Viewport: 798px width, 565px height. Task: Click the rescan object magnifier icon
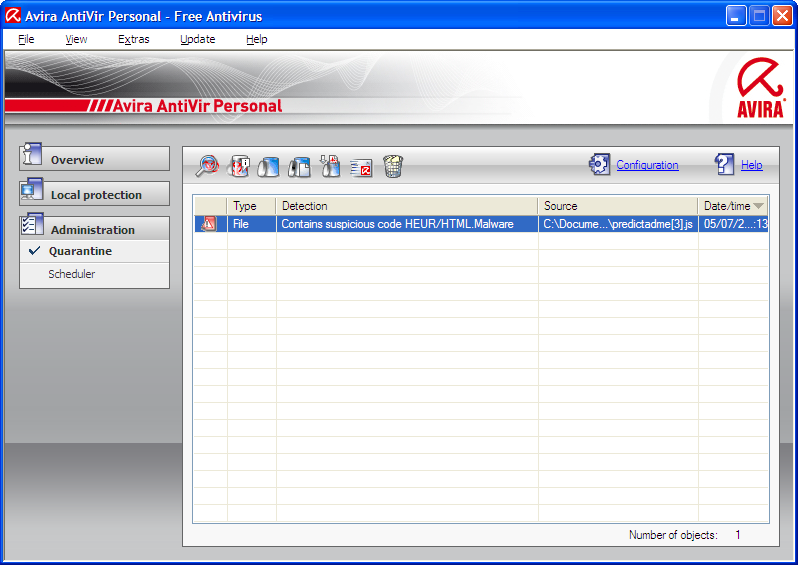[x=207, y=166]
